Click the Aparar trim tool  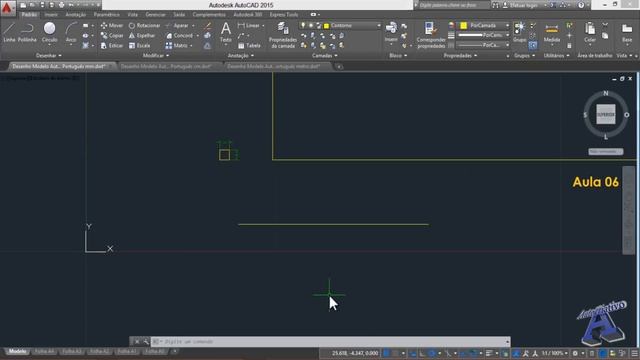click(x=177, y=25)
